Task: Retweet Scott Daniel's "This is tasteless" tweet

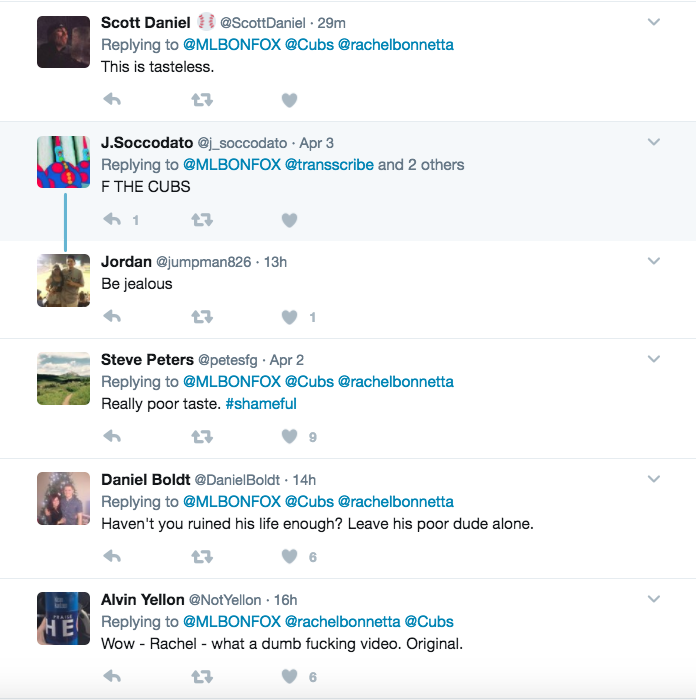Action: click(201, 99)
